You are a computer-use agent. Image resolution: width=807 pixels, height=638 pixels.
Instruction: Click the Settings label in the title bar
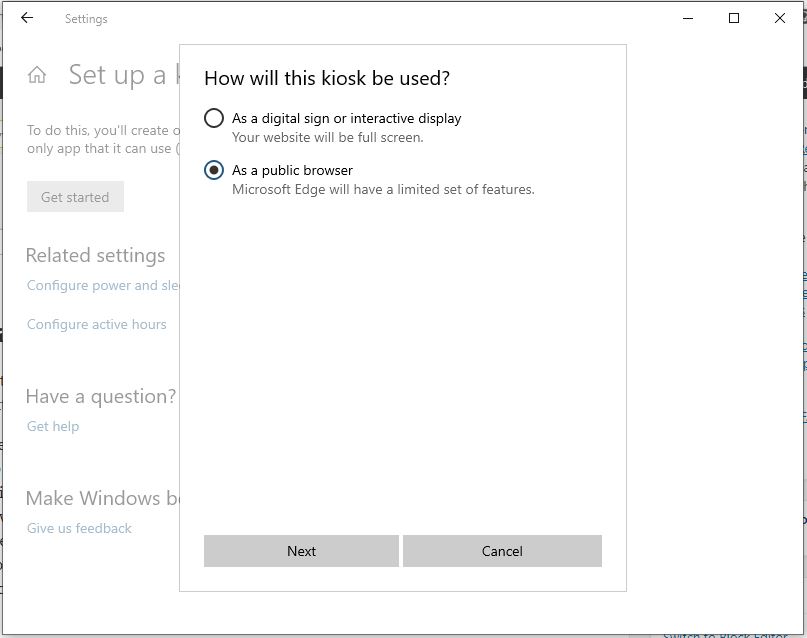pos(86,18)
